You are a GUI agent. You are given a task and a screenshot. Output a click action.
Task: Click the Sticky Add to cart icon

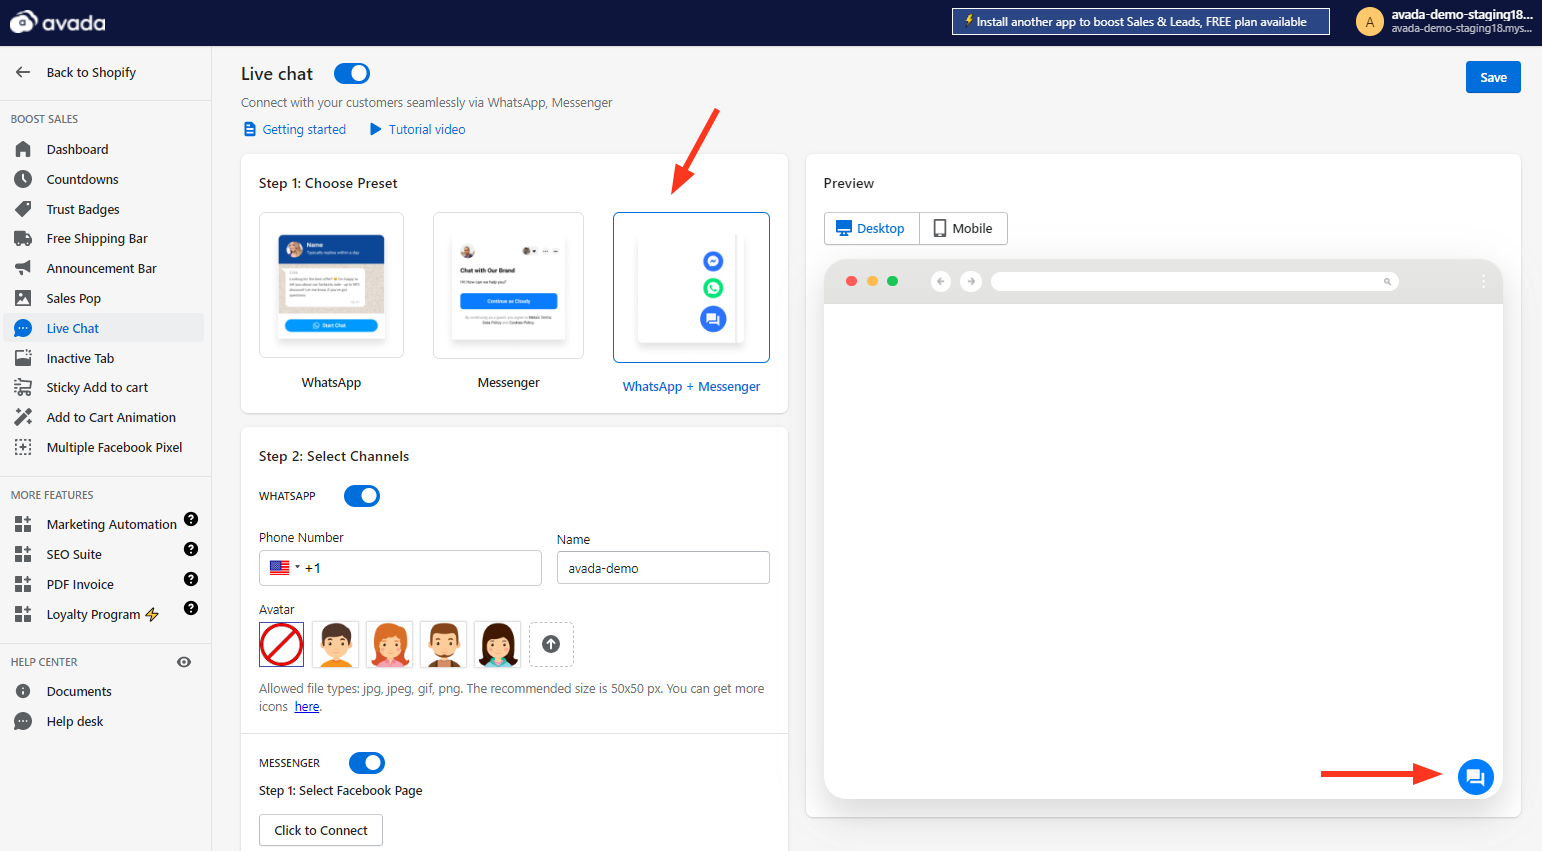pos(23,387)
